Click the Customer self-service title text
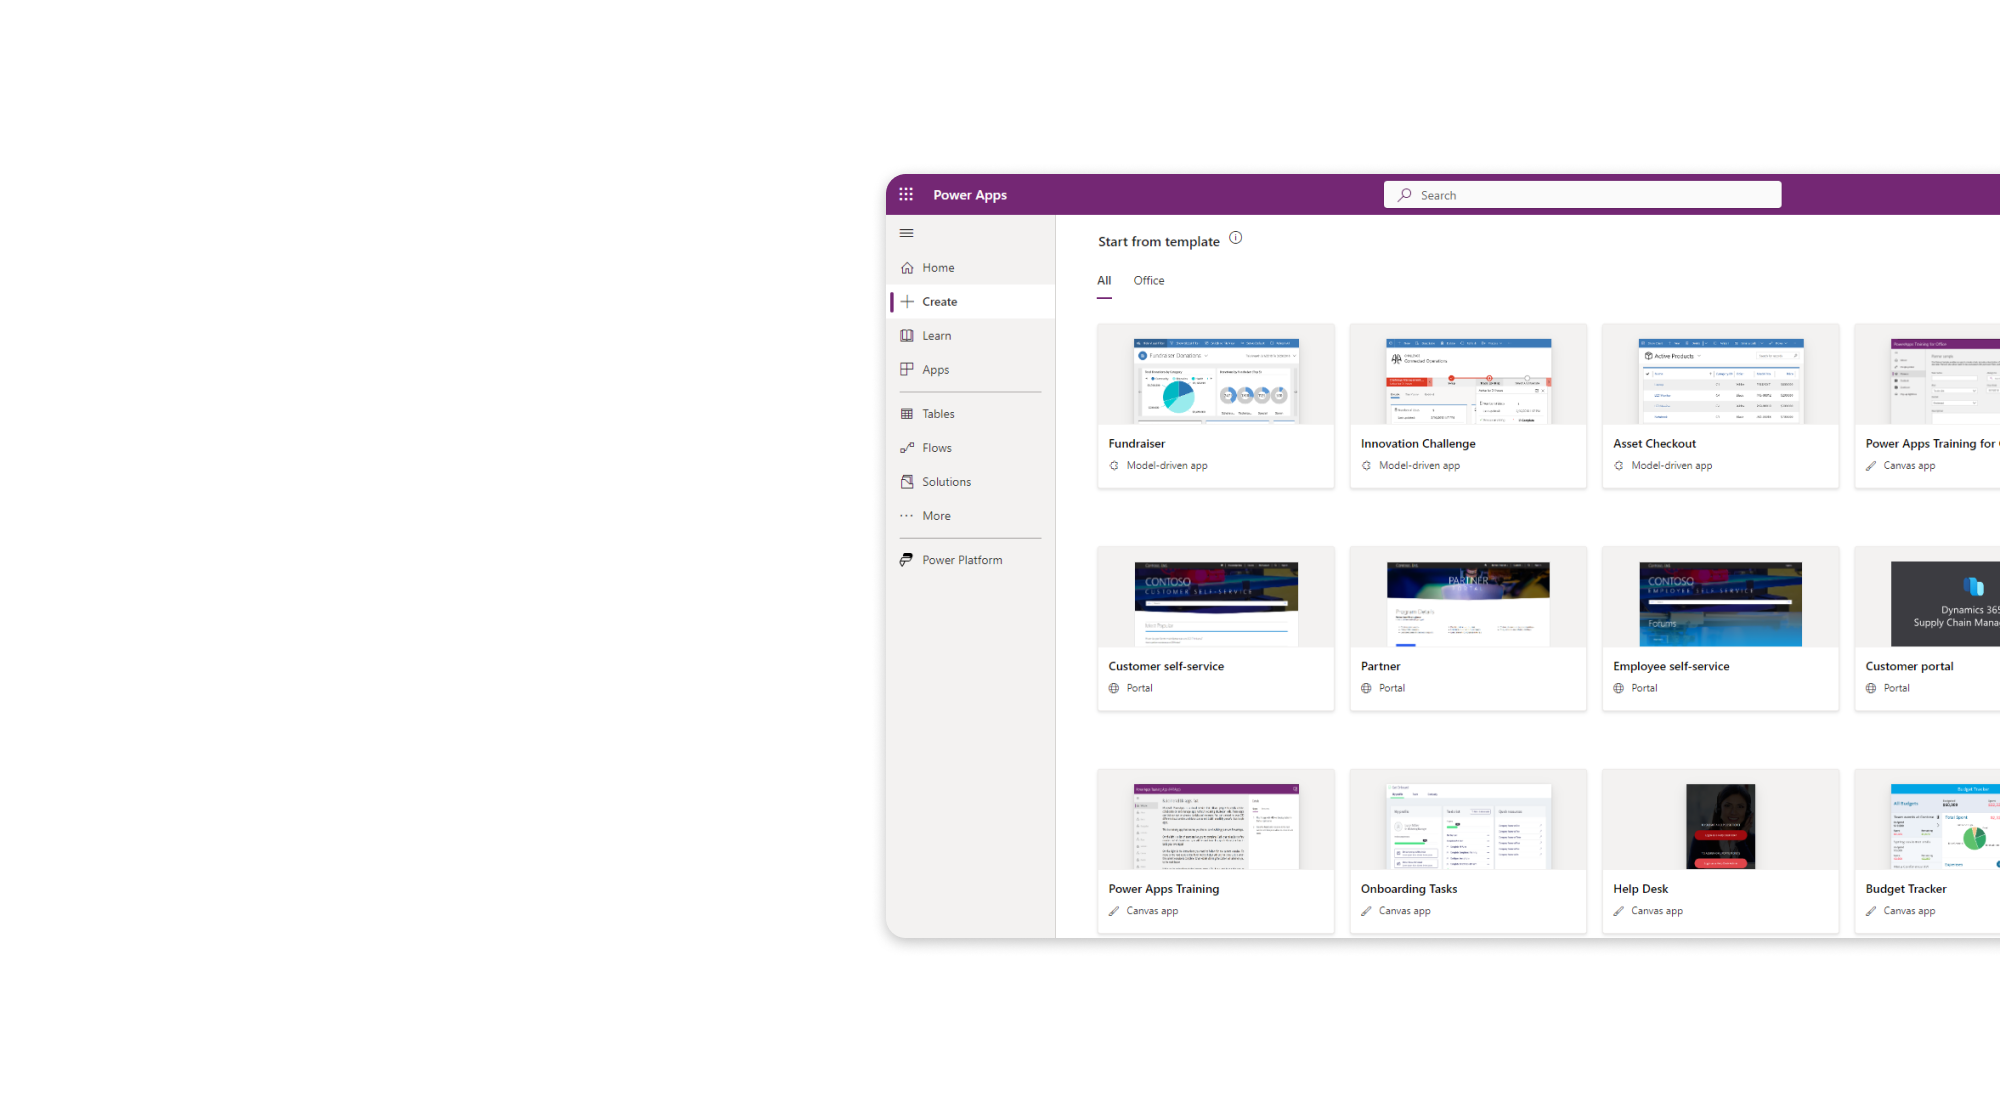Viewport: 2000px width, 1112px height. (1166, 666)
